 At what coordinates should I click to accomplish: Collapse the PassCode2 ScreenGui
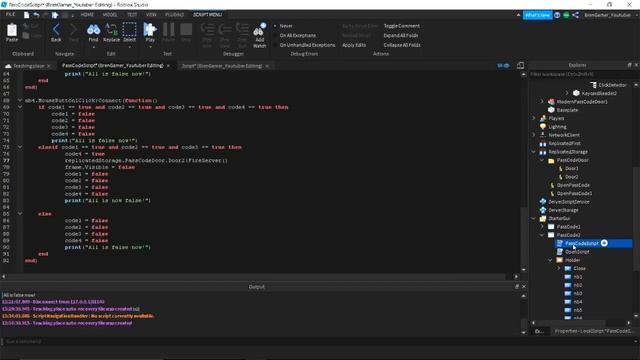coord(542,235)
